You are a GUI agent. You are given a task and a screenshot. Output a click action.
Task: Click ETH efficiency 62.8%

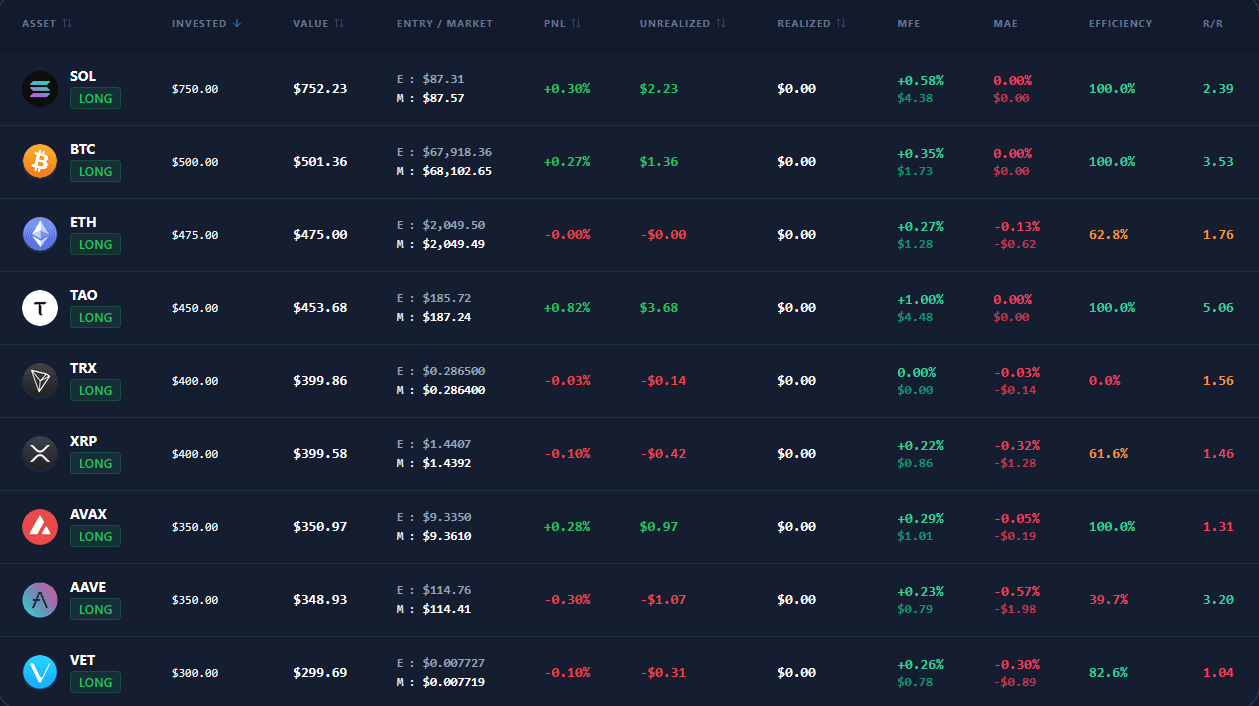pyautogui.click(x=1108, y=235)
